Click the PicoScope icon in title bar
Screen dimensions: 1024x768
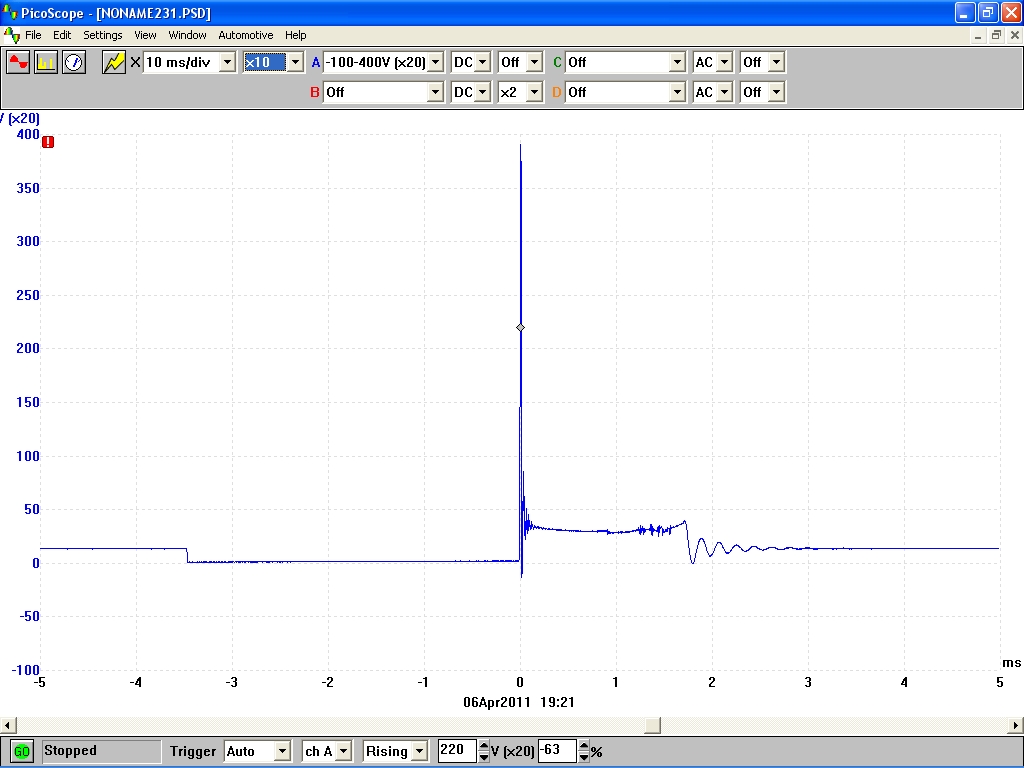point(11,13)
